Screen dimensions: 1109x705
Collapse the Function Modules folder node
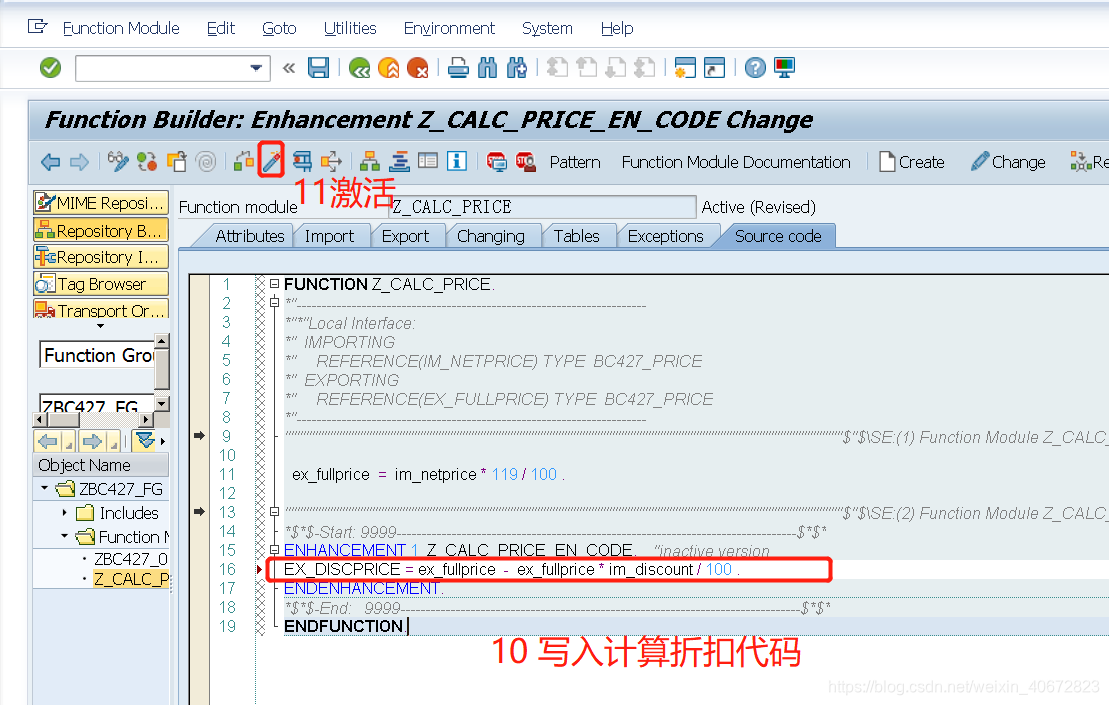(64, 536)
